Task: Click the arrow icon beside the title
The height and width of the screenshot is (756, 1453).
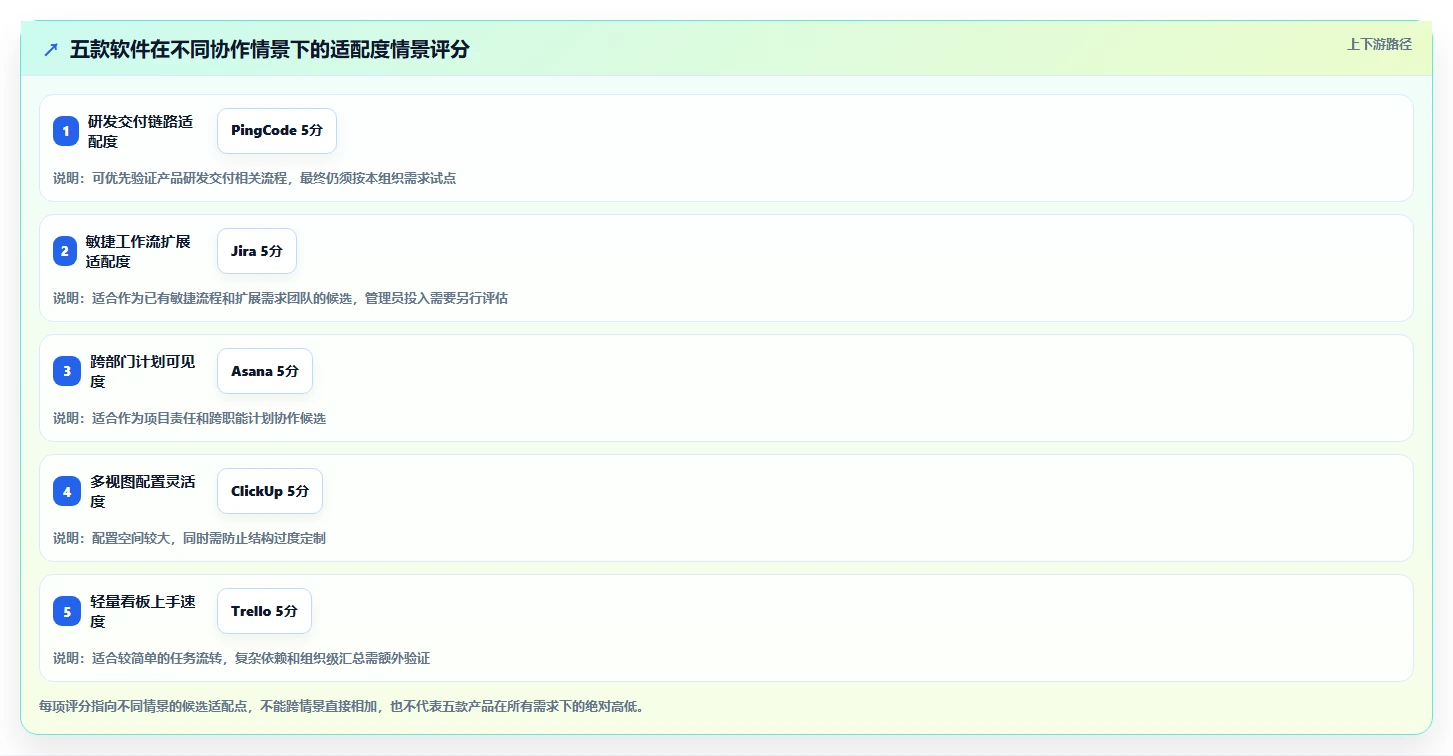Action: pyautogui.click(x=51, y=49)
